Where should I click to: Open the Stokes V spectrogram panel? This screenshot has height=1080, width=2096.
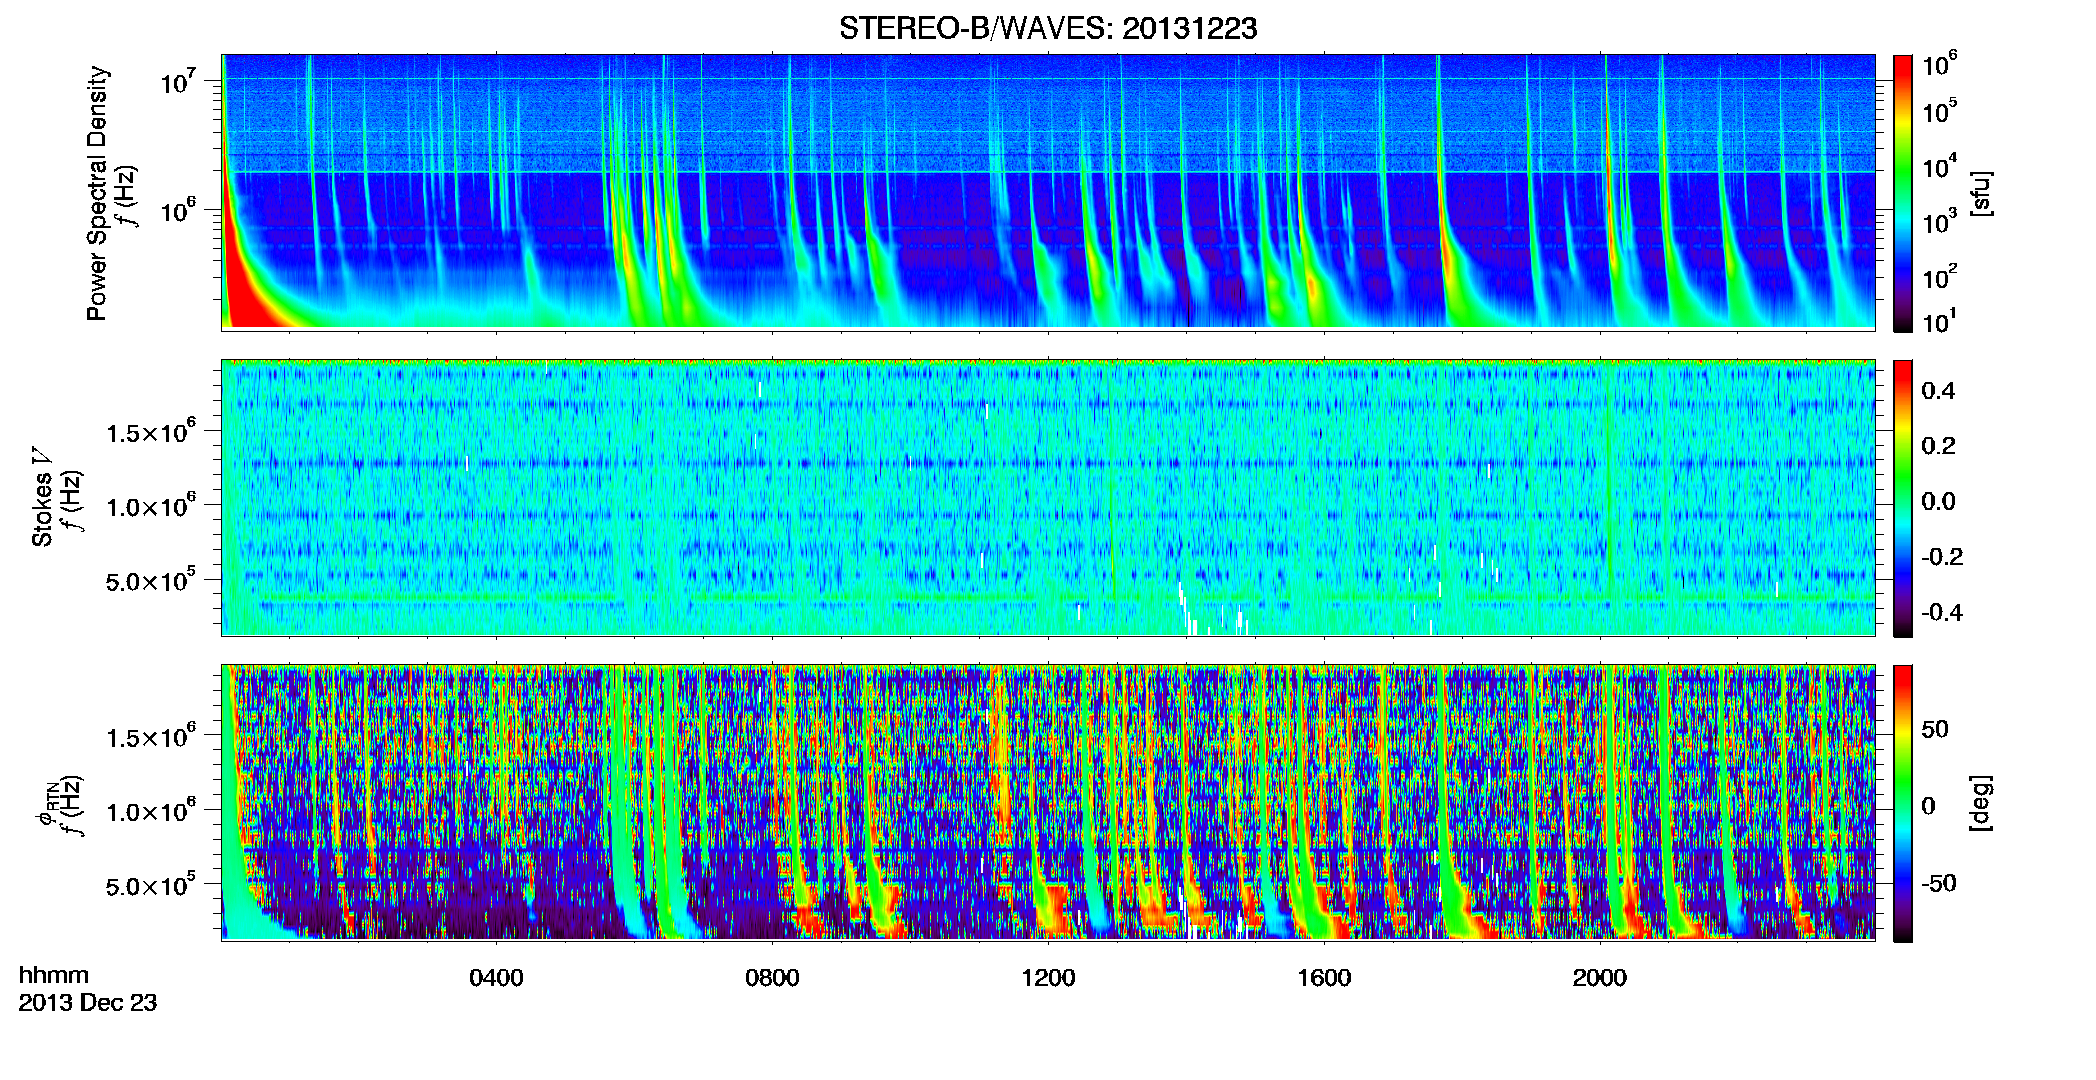click(x=1048, y=497)
